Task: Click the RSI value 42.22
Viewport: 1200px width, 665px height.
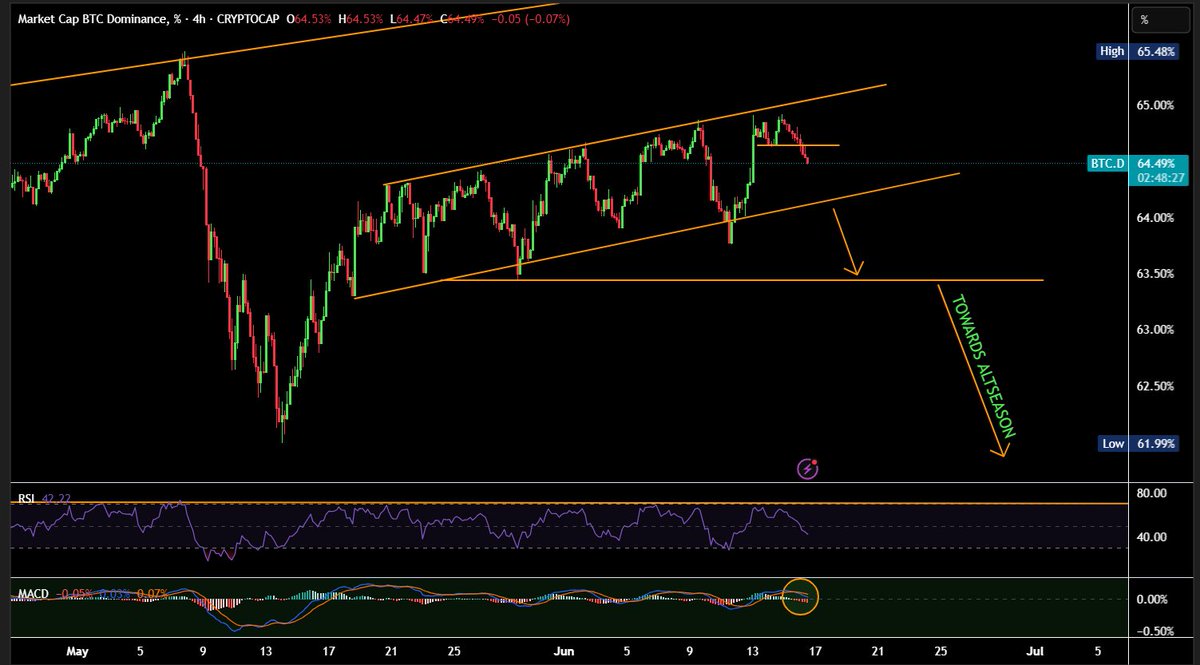Action: tap(56, 497)
